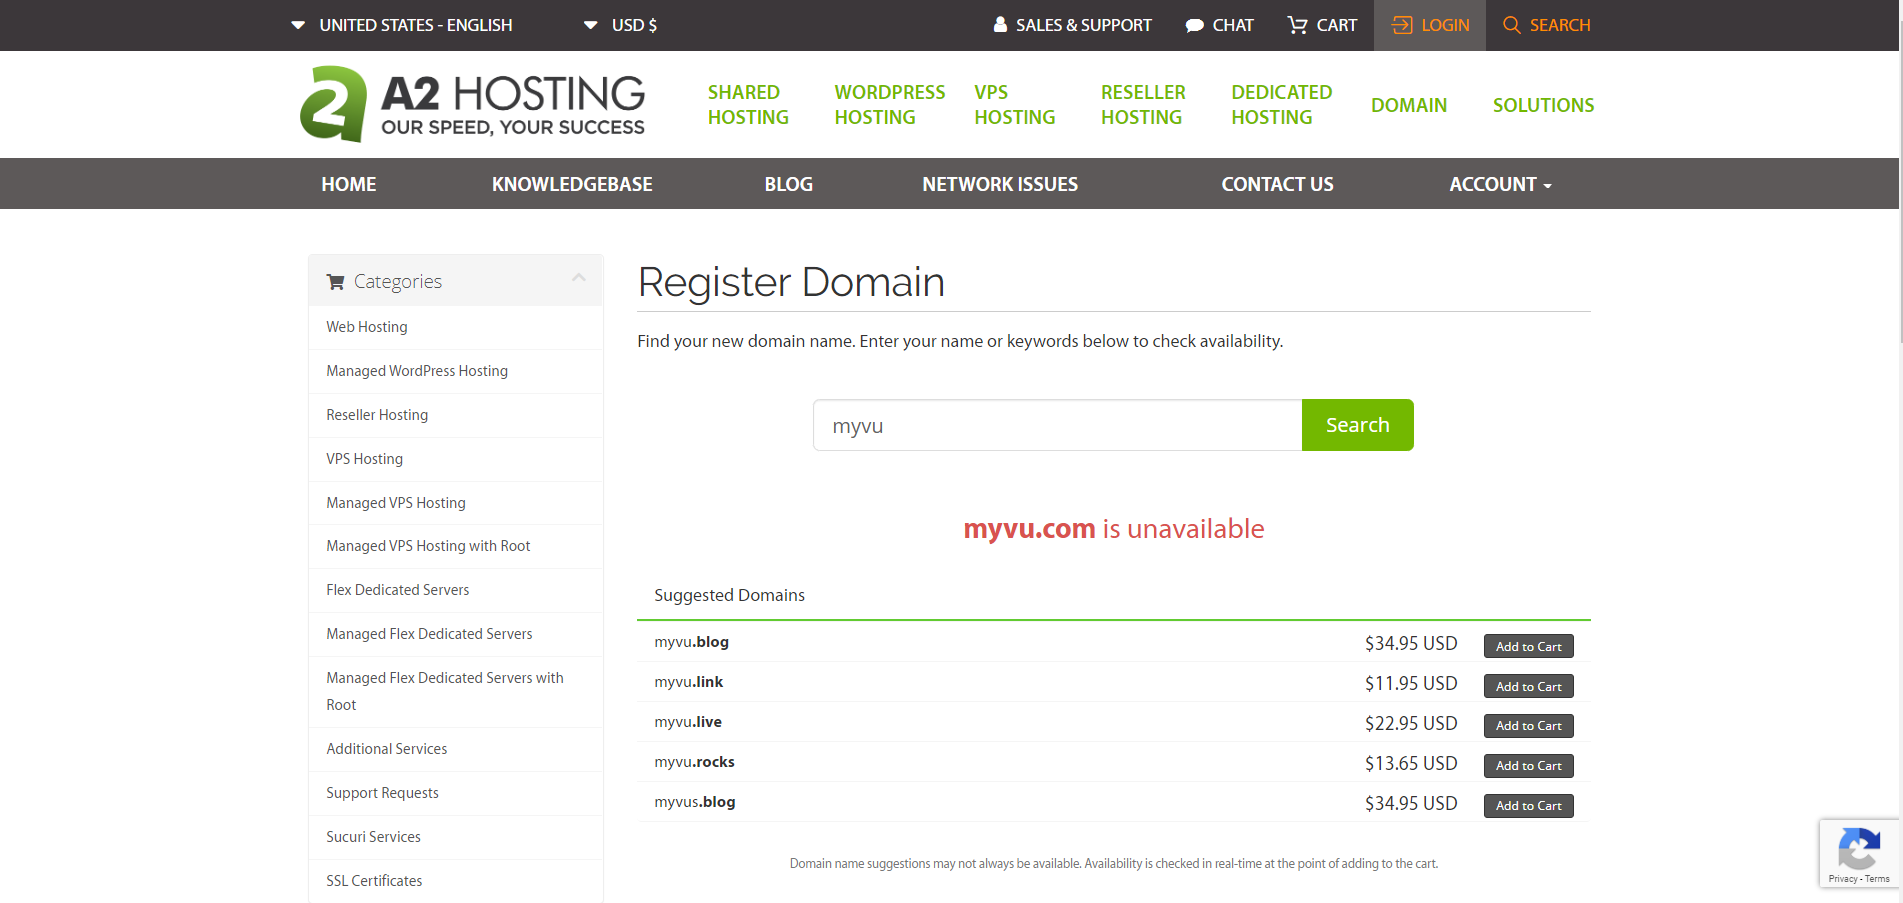Go to Network Issues page
Viewport: 1903px width, 903px height.
pos(1000,184)
